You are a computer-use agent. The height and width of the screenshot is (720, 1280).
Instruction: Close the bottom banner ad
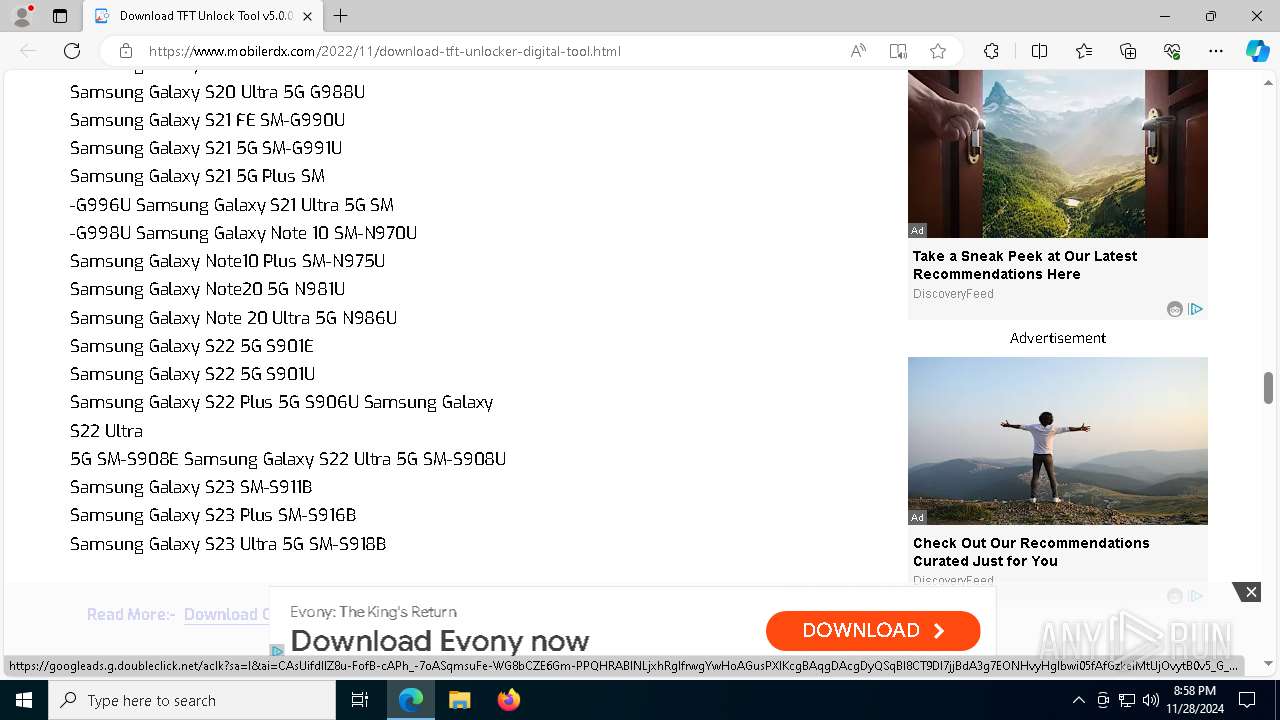point(1250,592)
